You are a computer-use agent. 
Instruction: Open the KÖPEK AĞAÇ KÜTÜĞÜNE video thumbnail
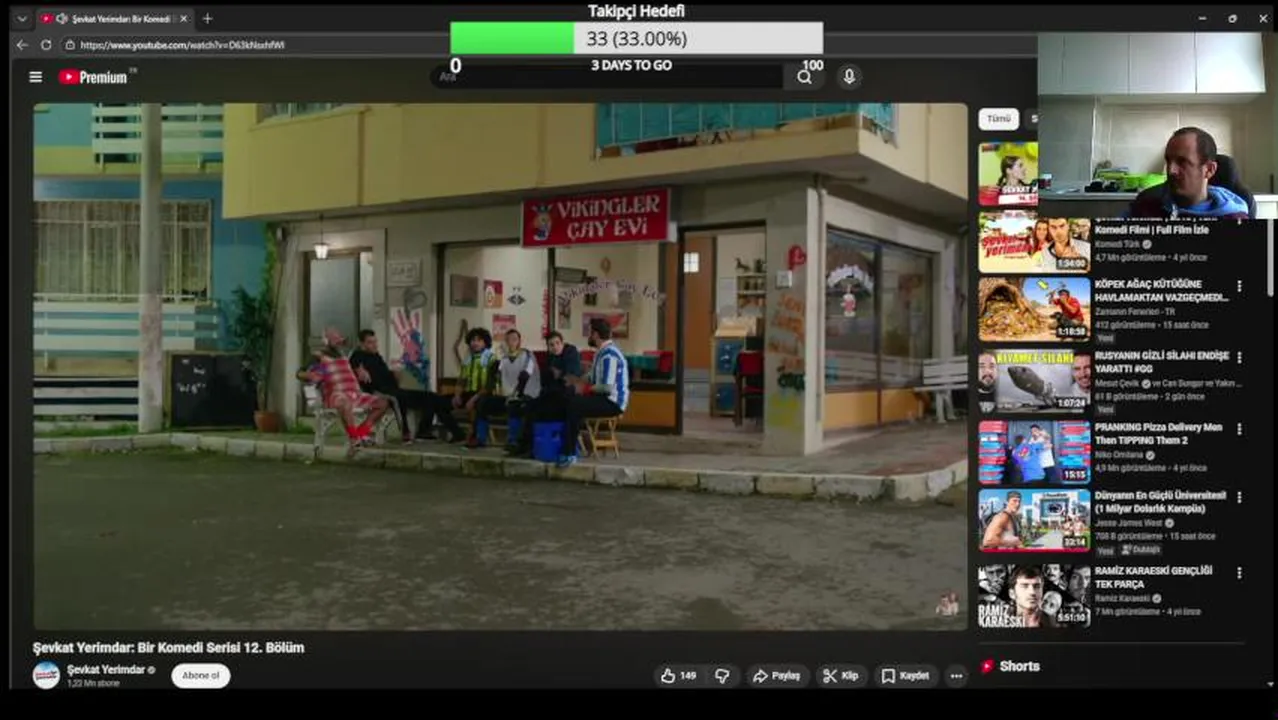(1034, 310)
